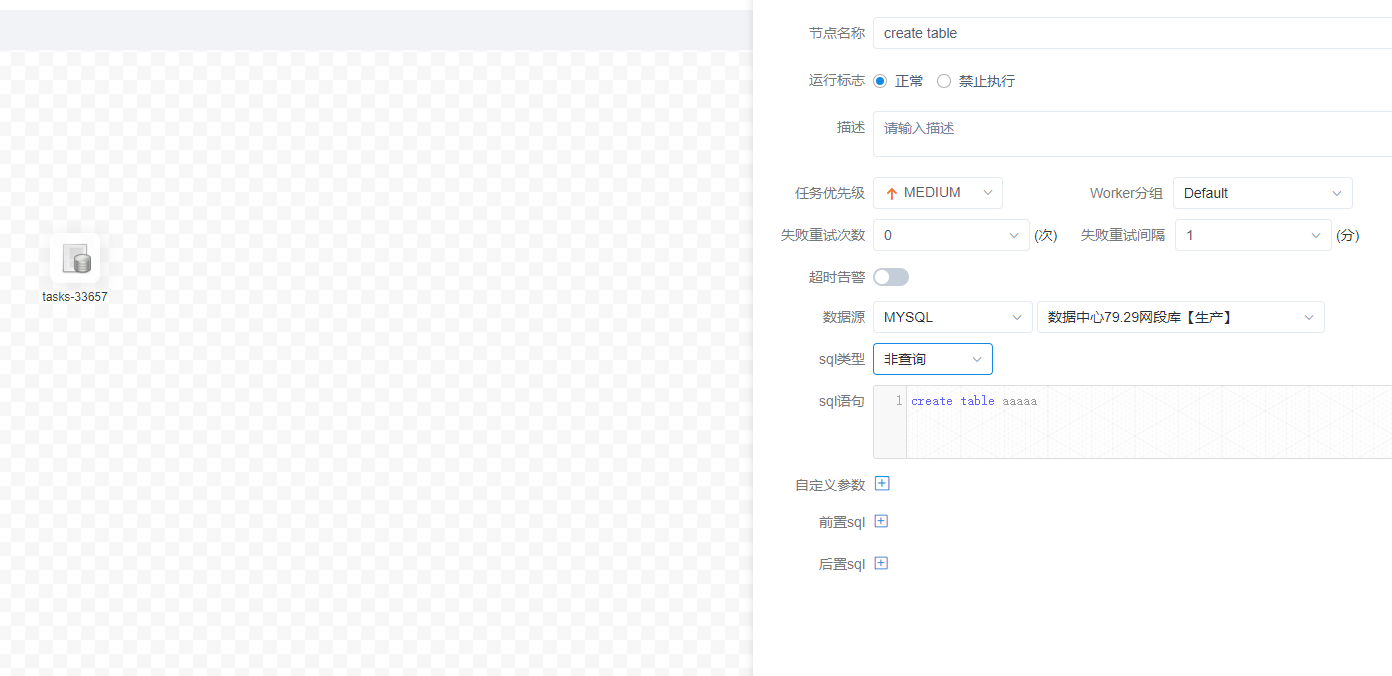
Task: Click the tasks-33657 node label
Action: pyautogui.click(x=75, y=297)
